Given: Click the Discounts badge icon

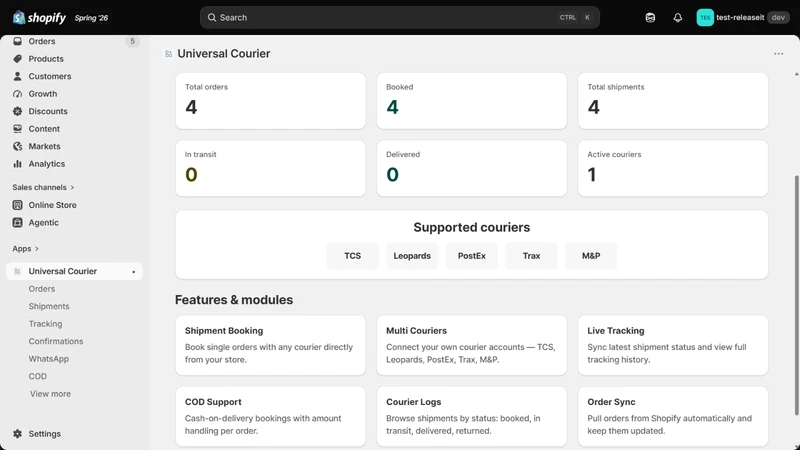Looking at the screenshot, I should point(17,111).
